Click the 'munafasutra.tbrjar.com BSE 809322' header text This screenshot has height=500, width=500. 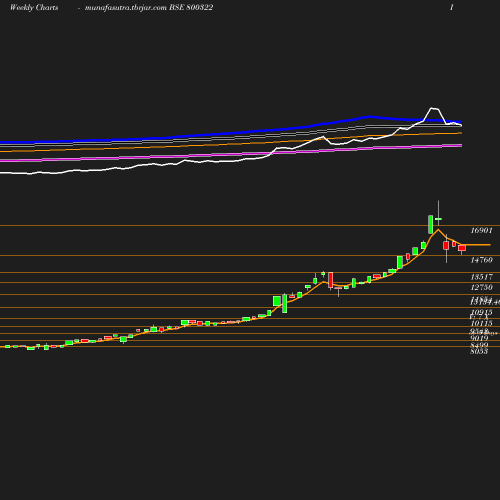coord(149,7)
